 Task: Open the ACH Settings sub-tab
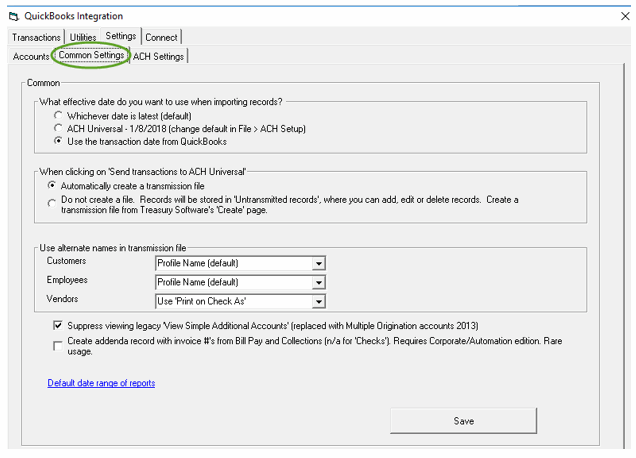pos(158,57)
